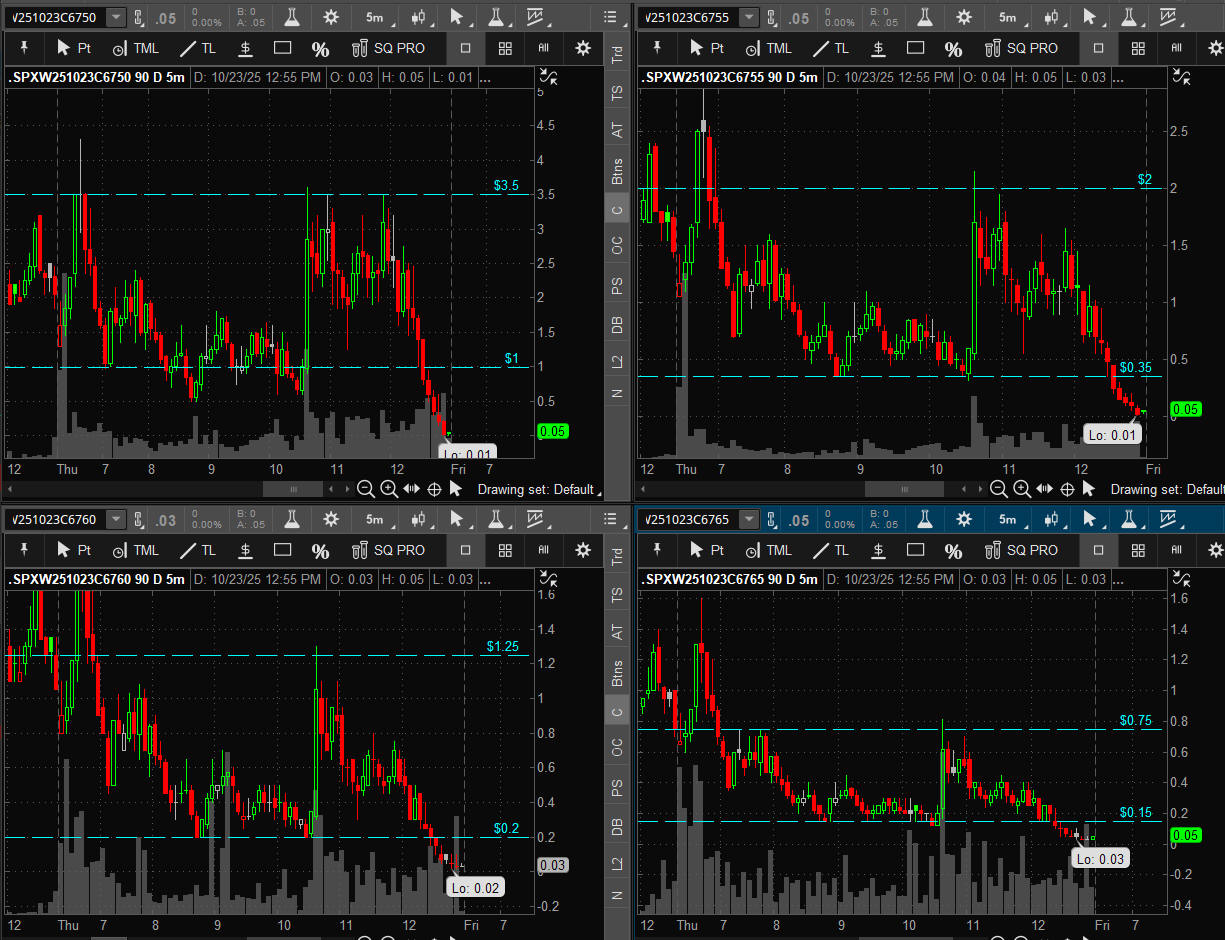The image size is (1225, 940).
Task: Toggle four-grid layout button in the C6755 toolbar
Action: pos(1138,48)
